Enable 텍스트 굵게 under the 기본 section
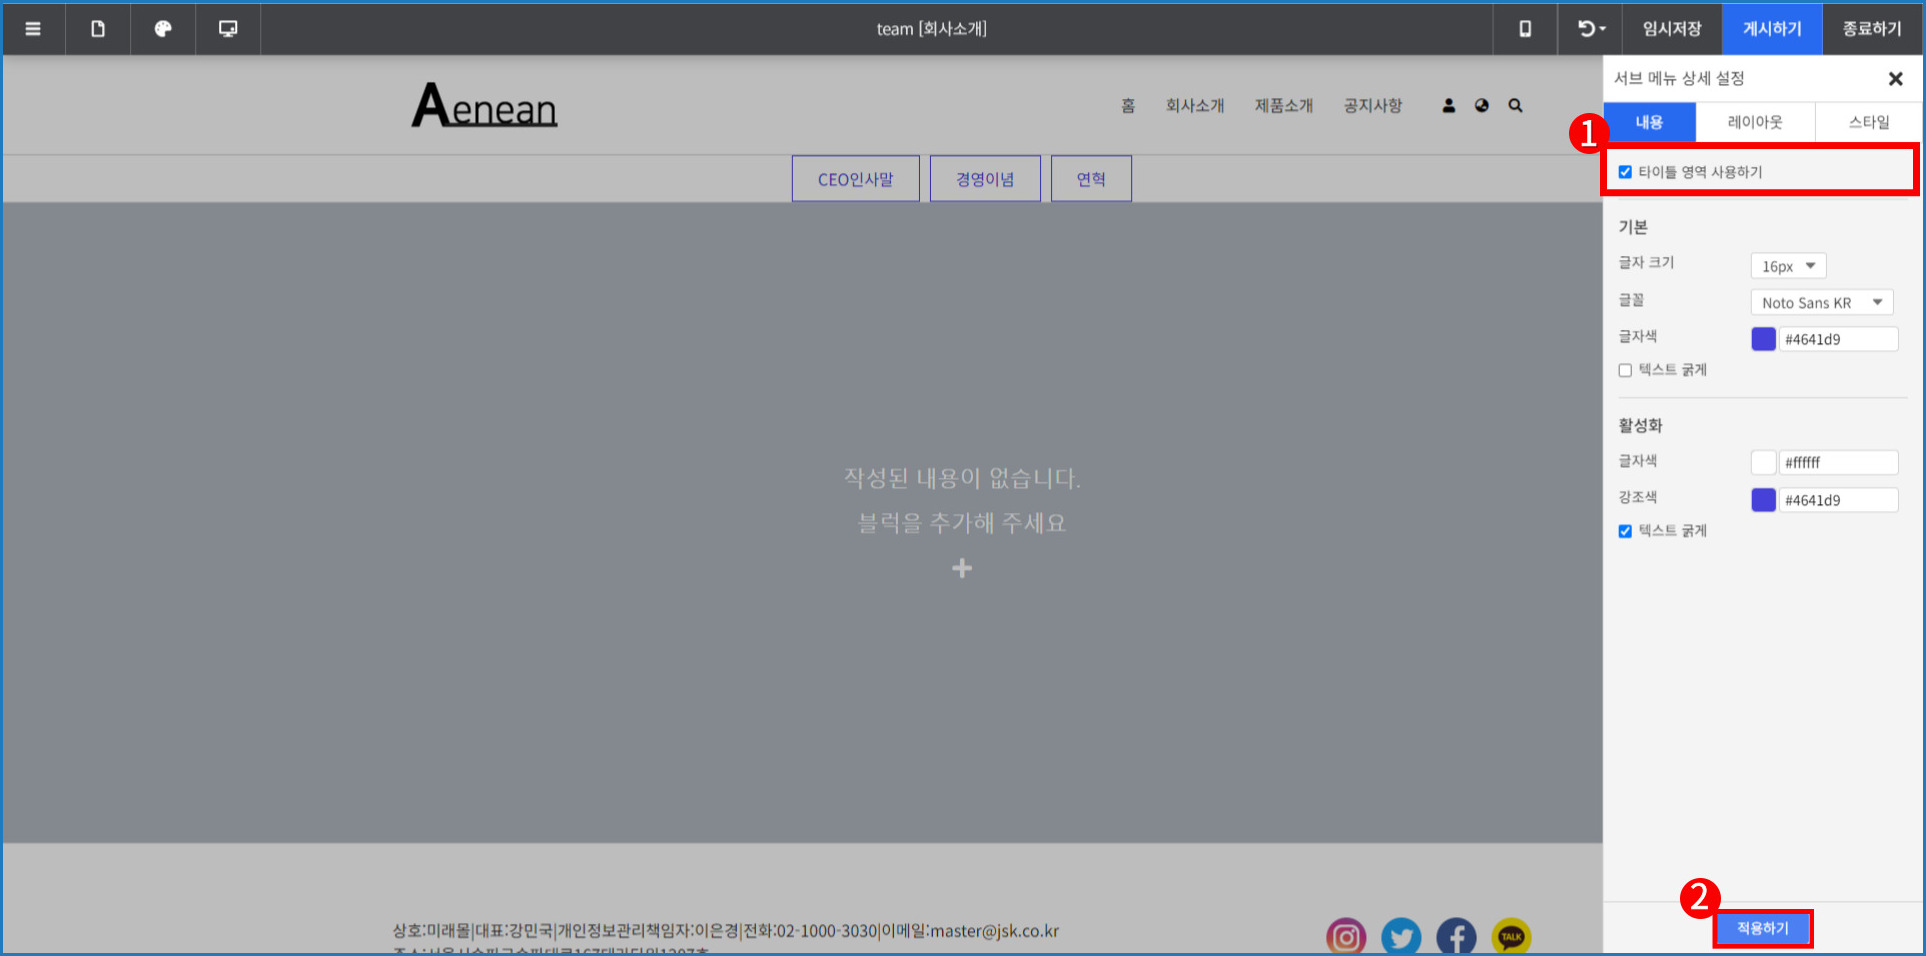 click(x=1625, y=370)
